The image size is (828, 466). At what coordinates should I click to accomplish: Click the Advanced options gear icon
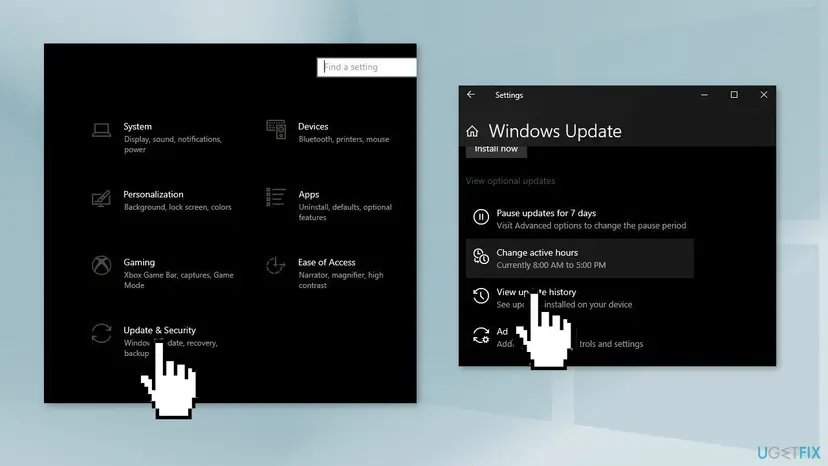[x=481, y=335]
